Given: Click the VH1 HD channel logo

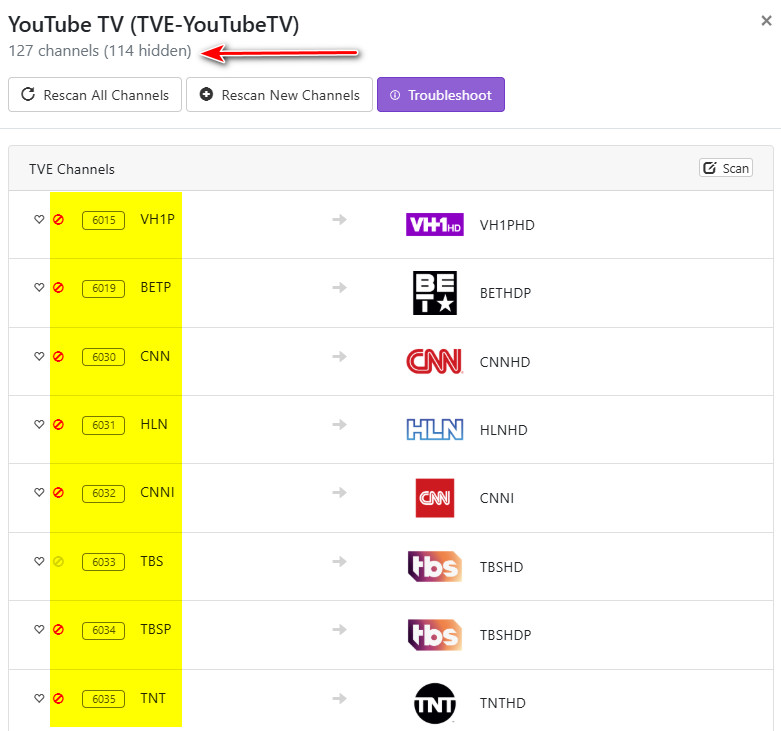Looking at the screenshot, I should tap(435, 225).
